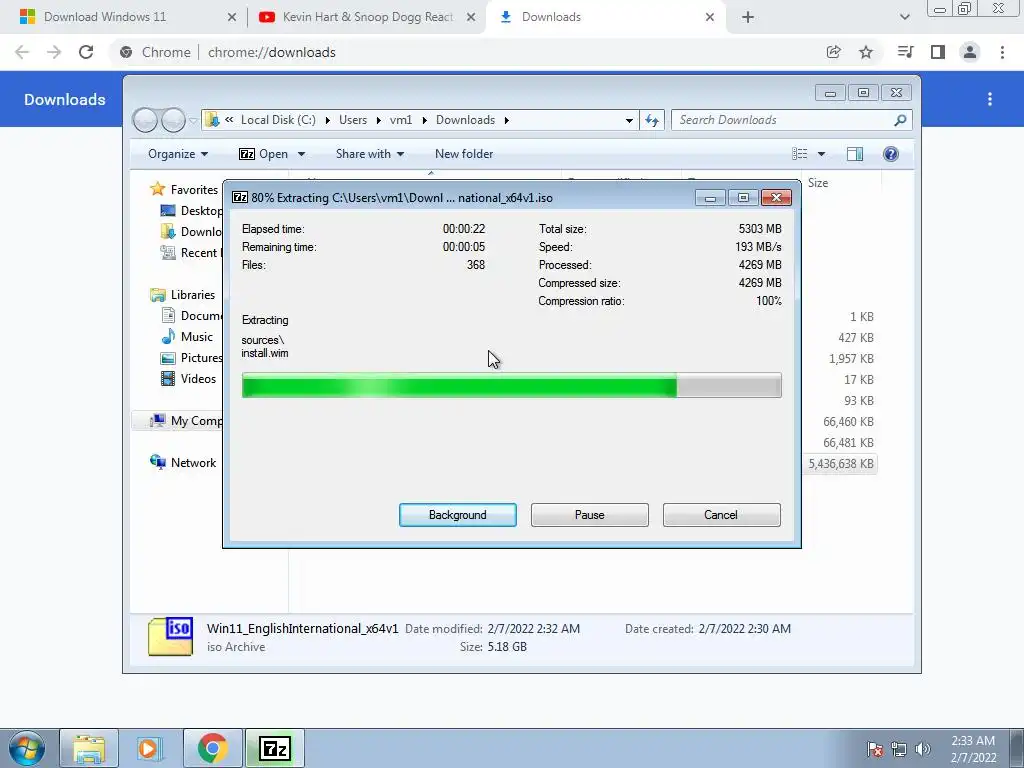Open Share with menu
The width and height of the screenshot is (1024, 768).
pyautogui.click(x=370, y=154)
